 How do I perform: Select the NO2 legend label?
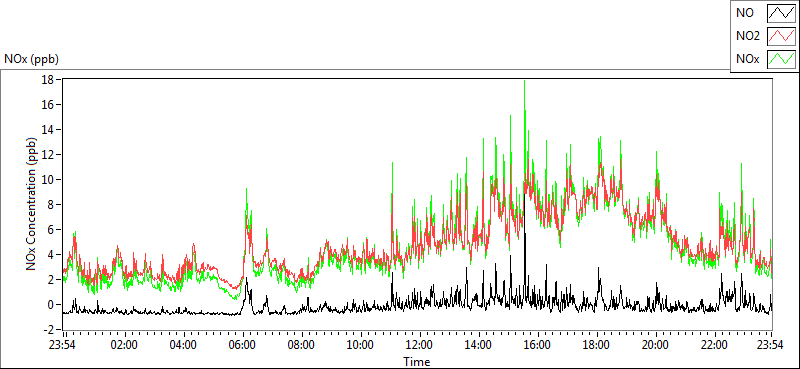point(748,36)
